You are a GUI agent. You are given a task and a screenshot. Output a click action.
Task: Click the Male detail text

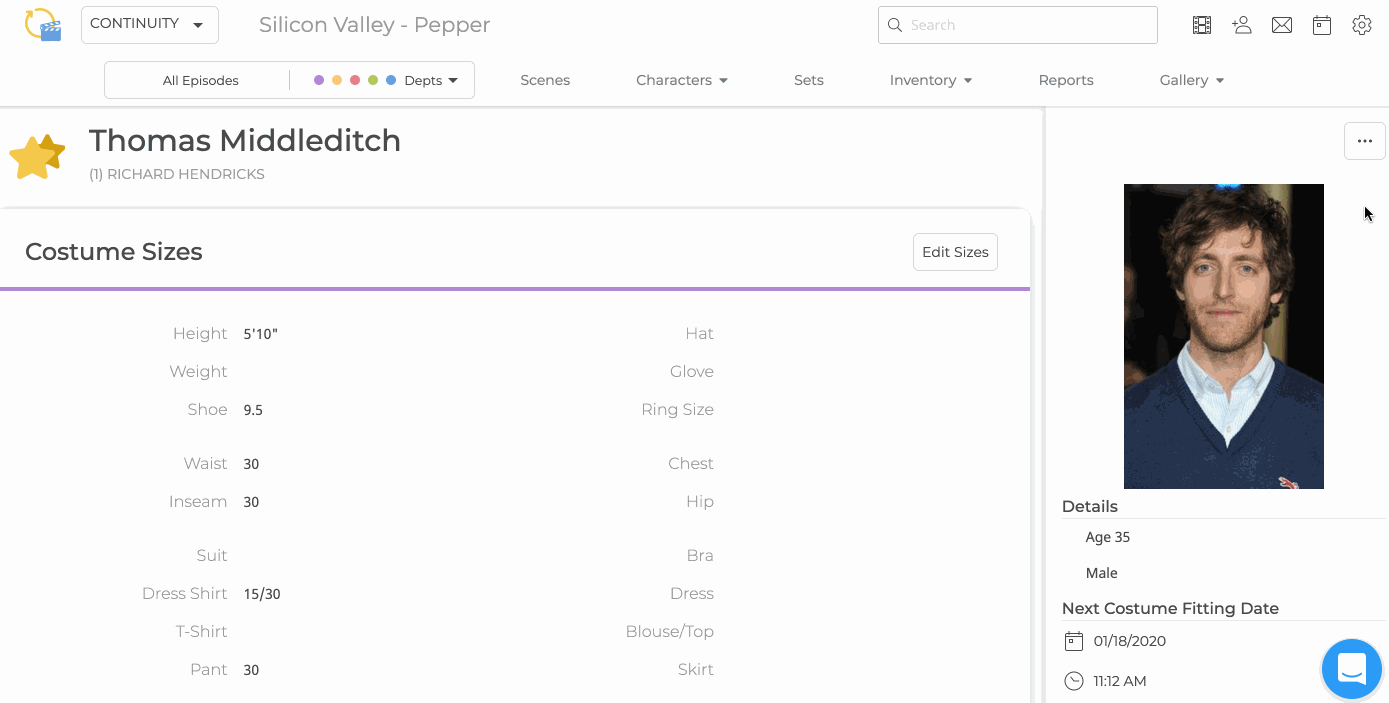tap(1102, 573)
